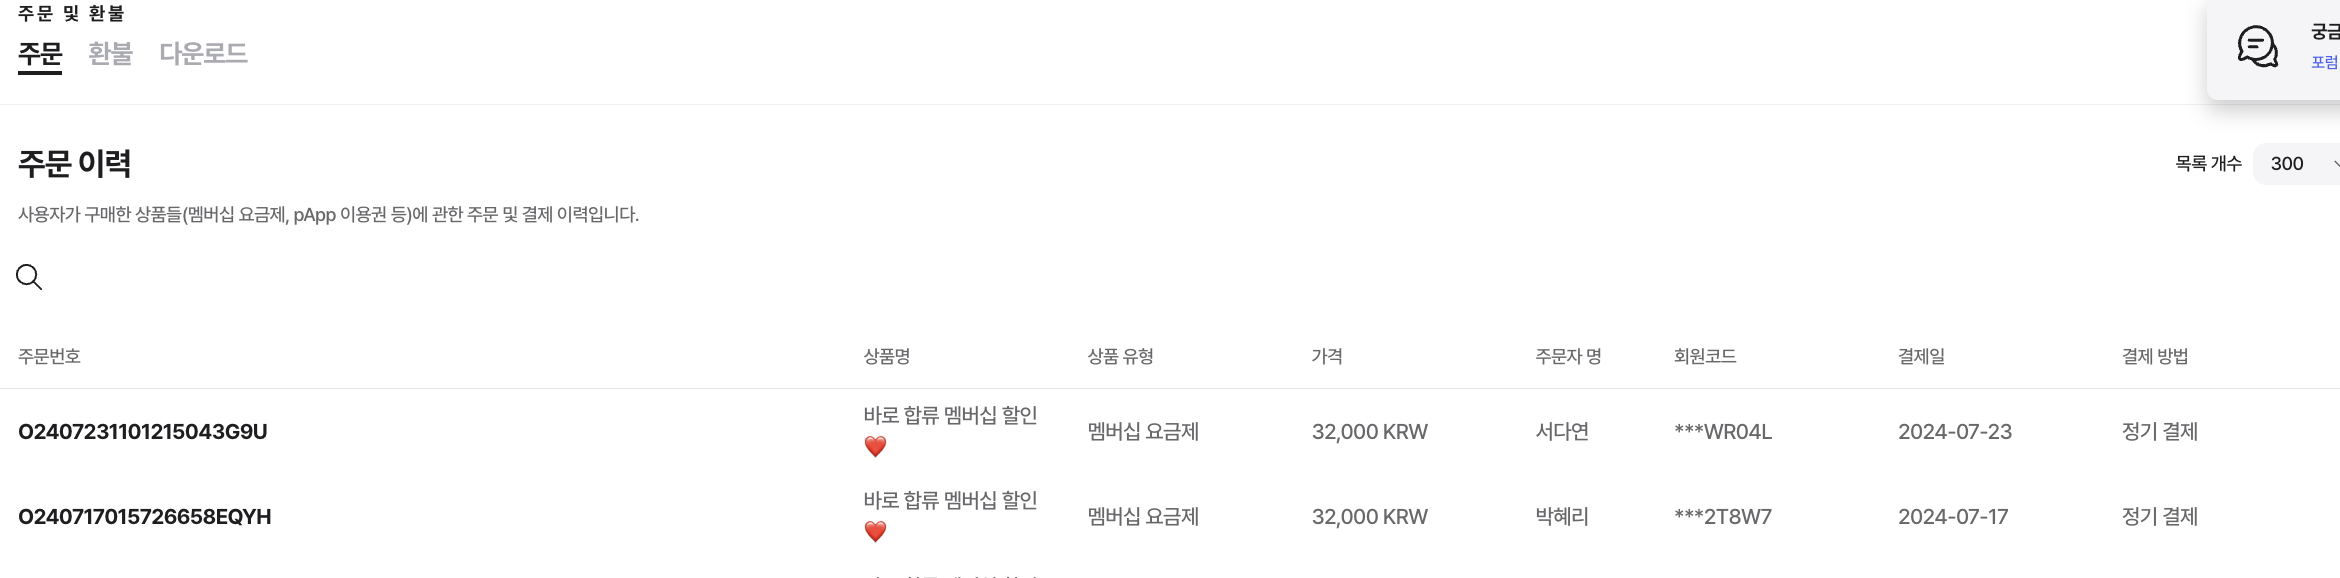Click the 상품명 column header
The height and width of the screenshot is (578, 2340).
pyautogui.click(x=887, y=356)
